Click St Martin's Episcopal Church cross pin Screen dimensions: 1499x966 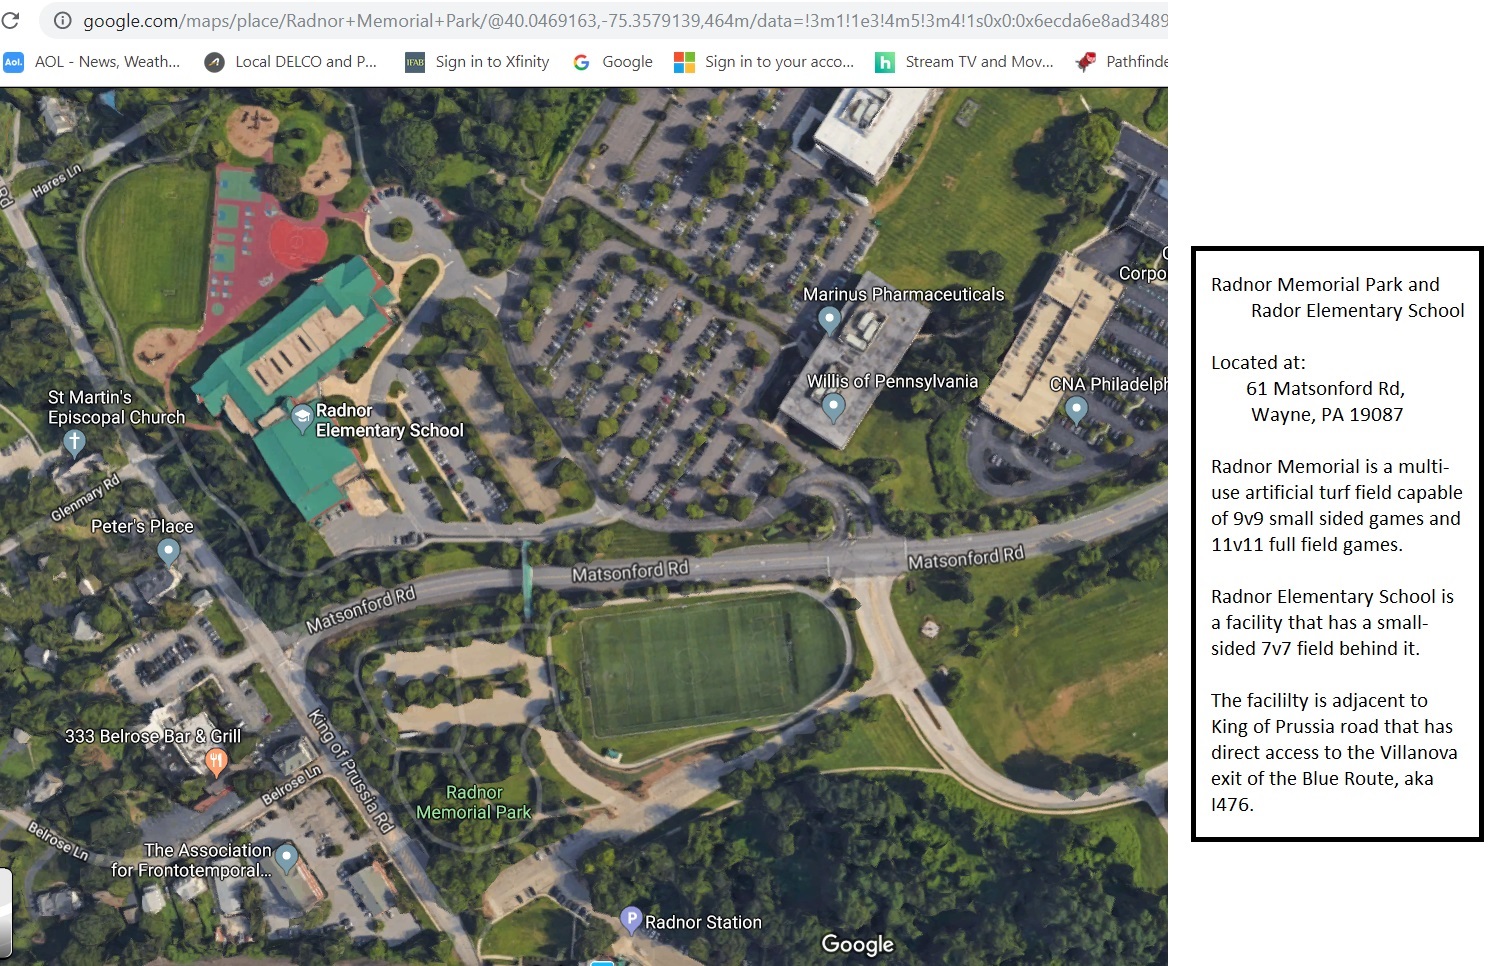[74, 443]
